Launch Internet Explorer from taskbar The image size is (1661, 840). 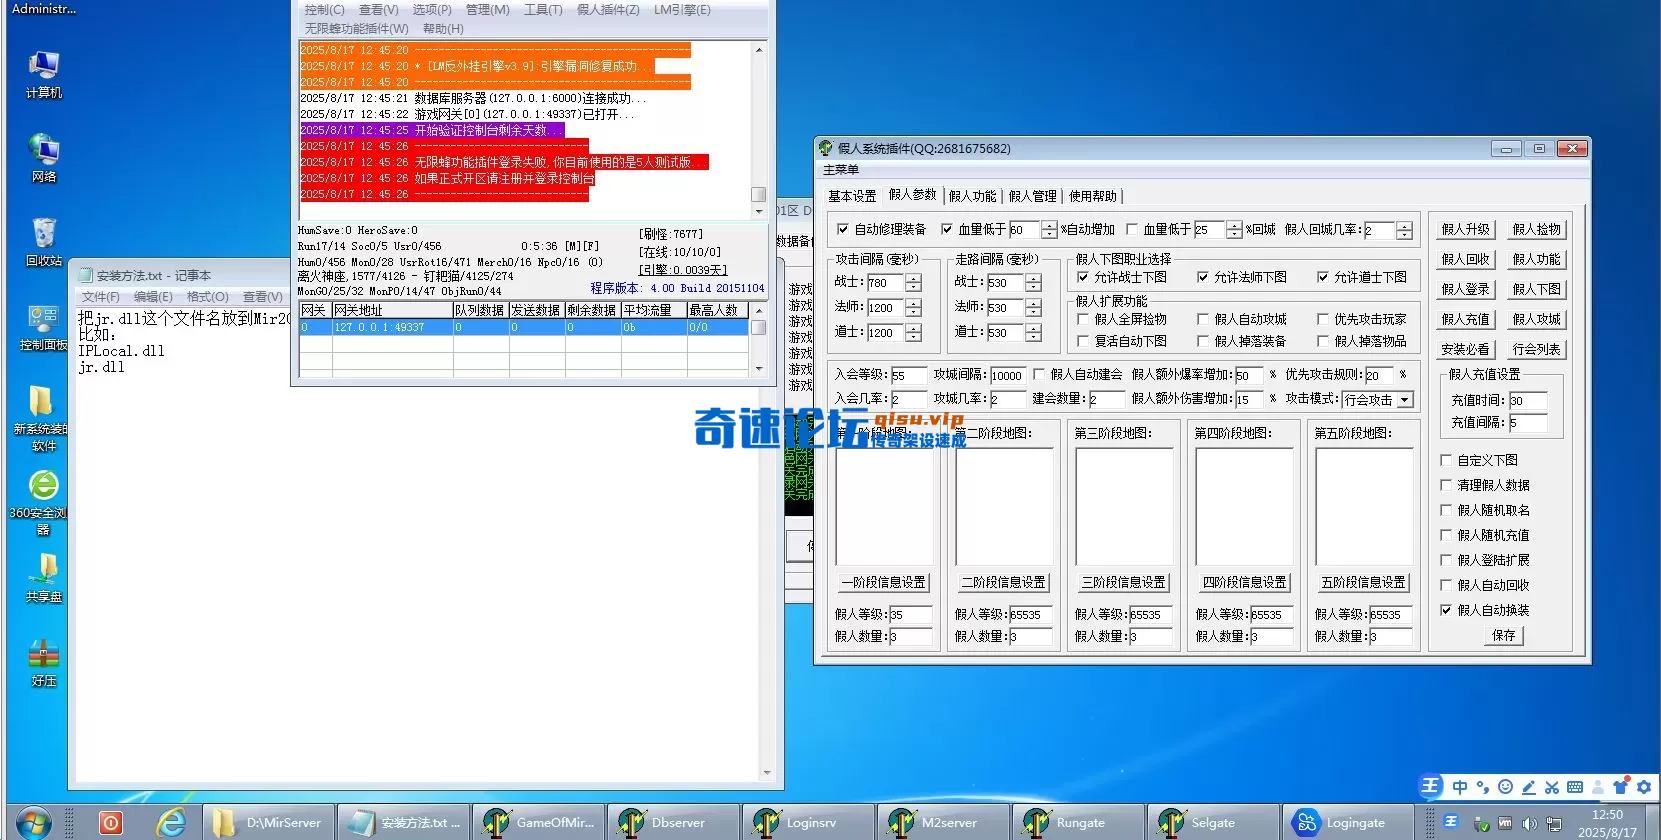[171, 823]
